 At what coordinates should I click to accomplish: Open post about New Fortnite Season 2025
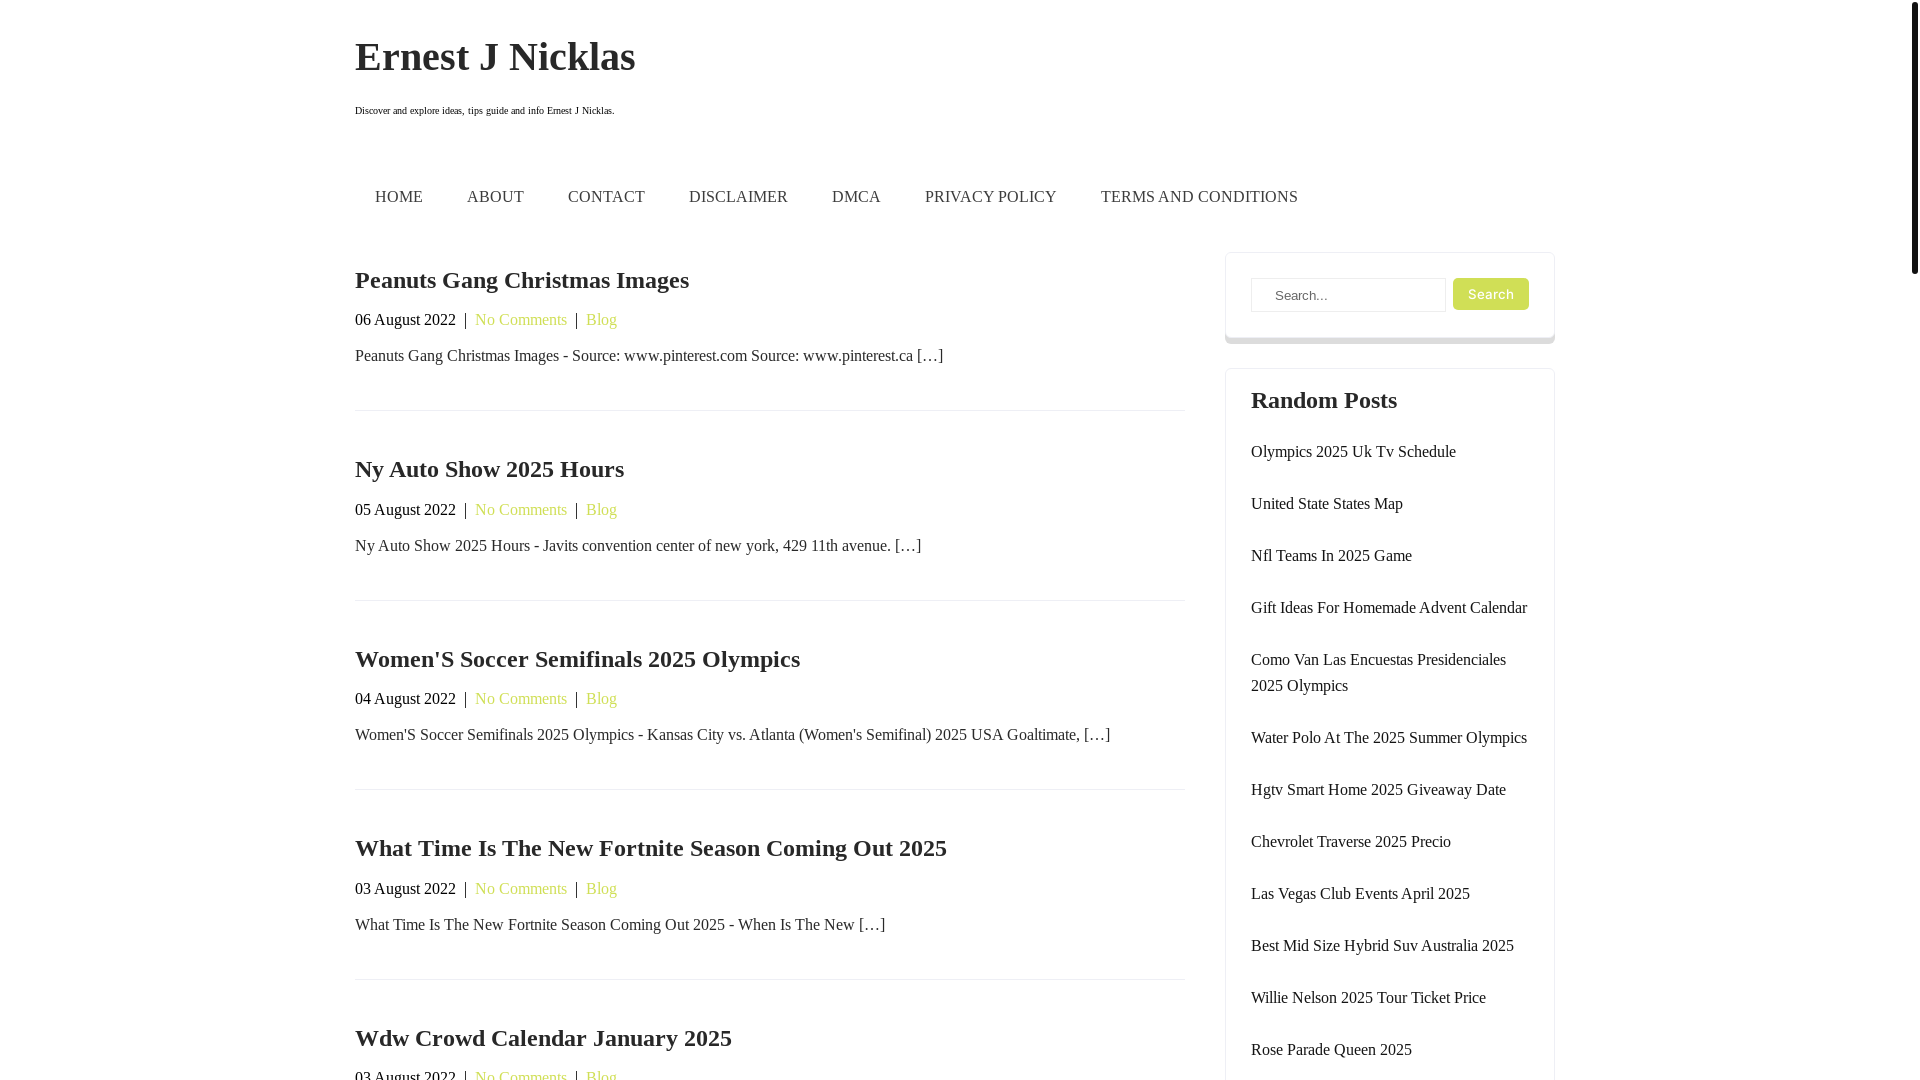651,848
